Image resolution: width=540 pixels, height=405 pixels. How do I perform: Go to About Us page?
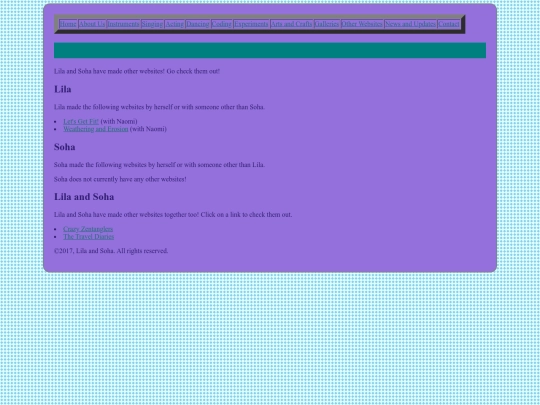[x=92, y=24]
